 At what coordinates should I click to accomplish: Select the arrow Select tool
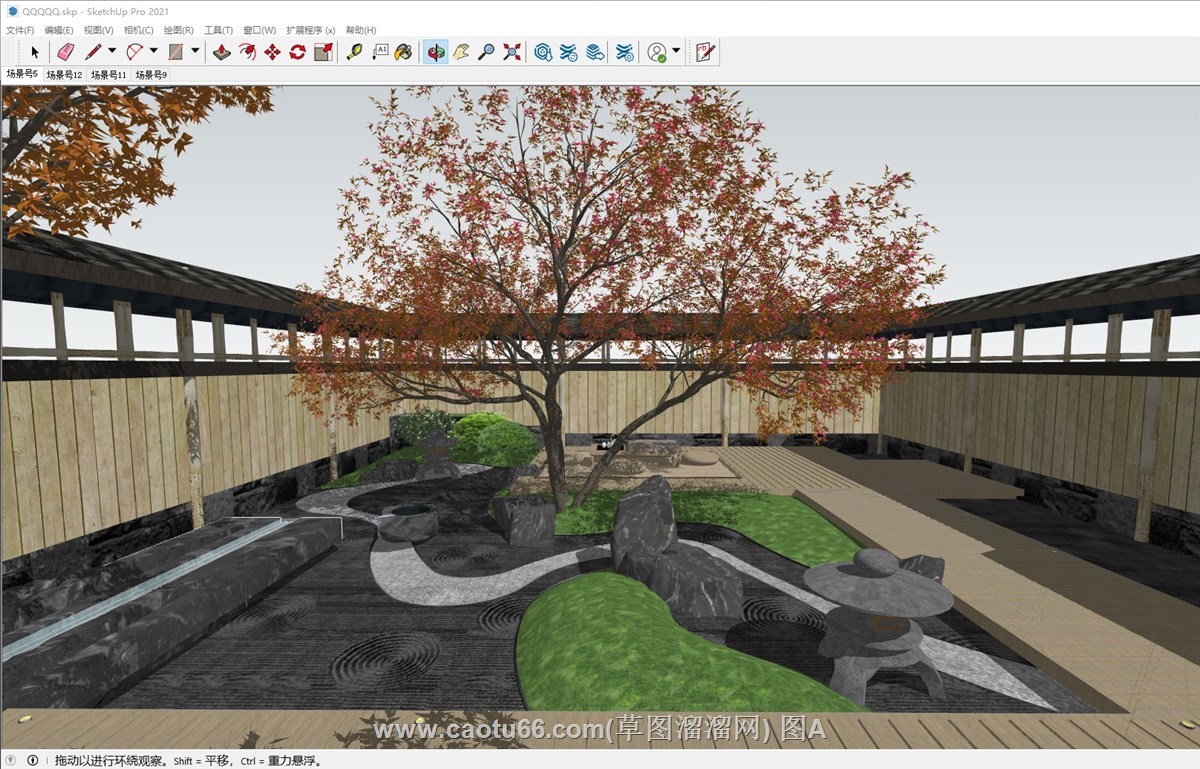coord(35,52)
